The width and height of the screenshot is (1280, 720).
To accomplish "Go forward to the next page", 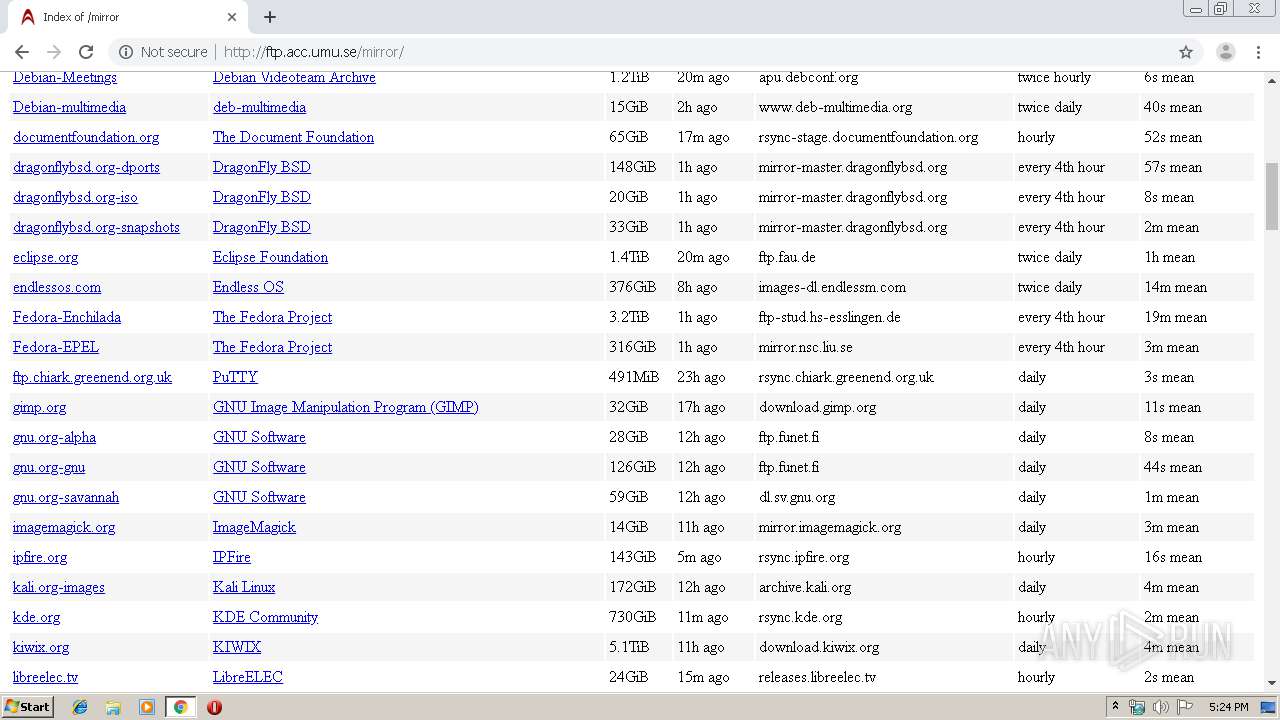I will 54,52.
